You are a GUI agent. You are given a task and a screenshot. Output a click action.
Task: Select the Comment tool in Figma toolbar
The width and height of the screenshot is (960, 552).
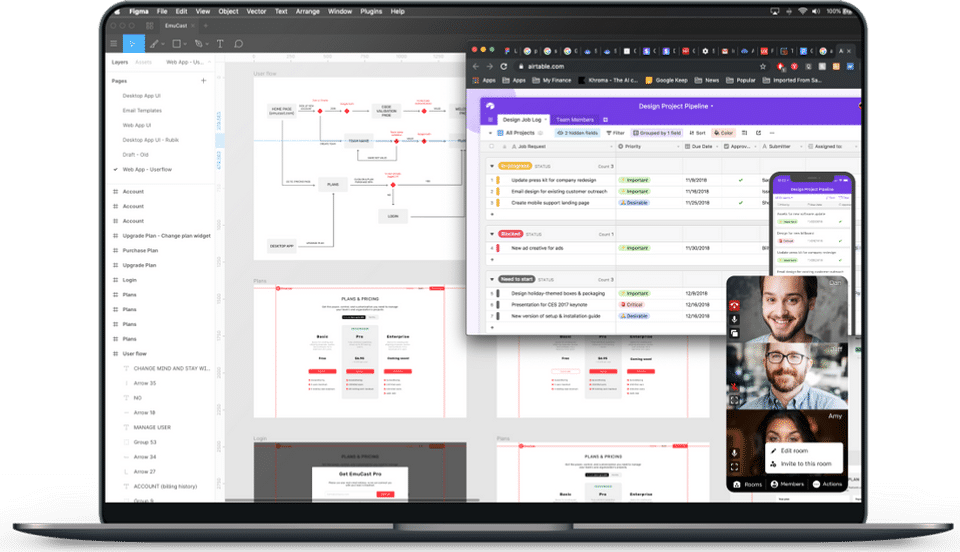(239, 44)
